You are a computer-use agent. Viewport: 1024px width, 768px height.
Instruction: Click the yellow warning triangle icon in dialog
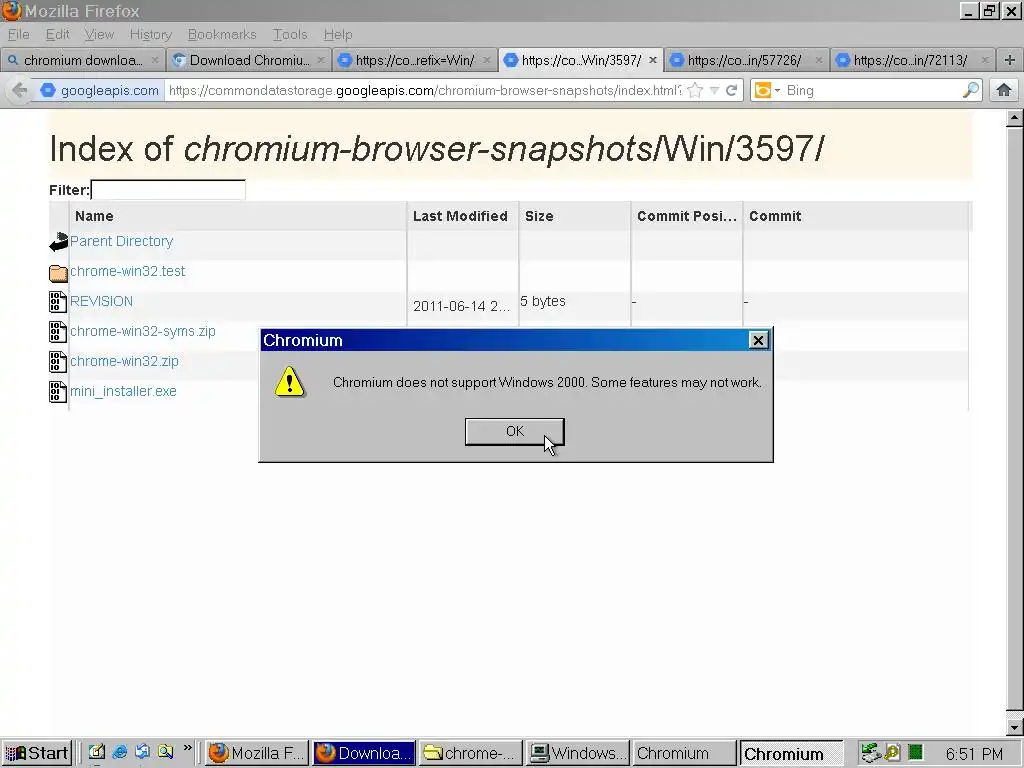[x=289, y=381]
